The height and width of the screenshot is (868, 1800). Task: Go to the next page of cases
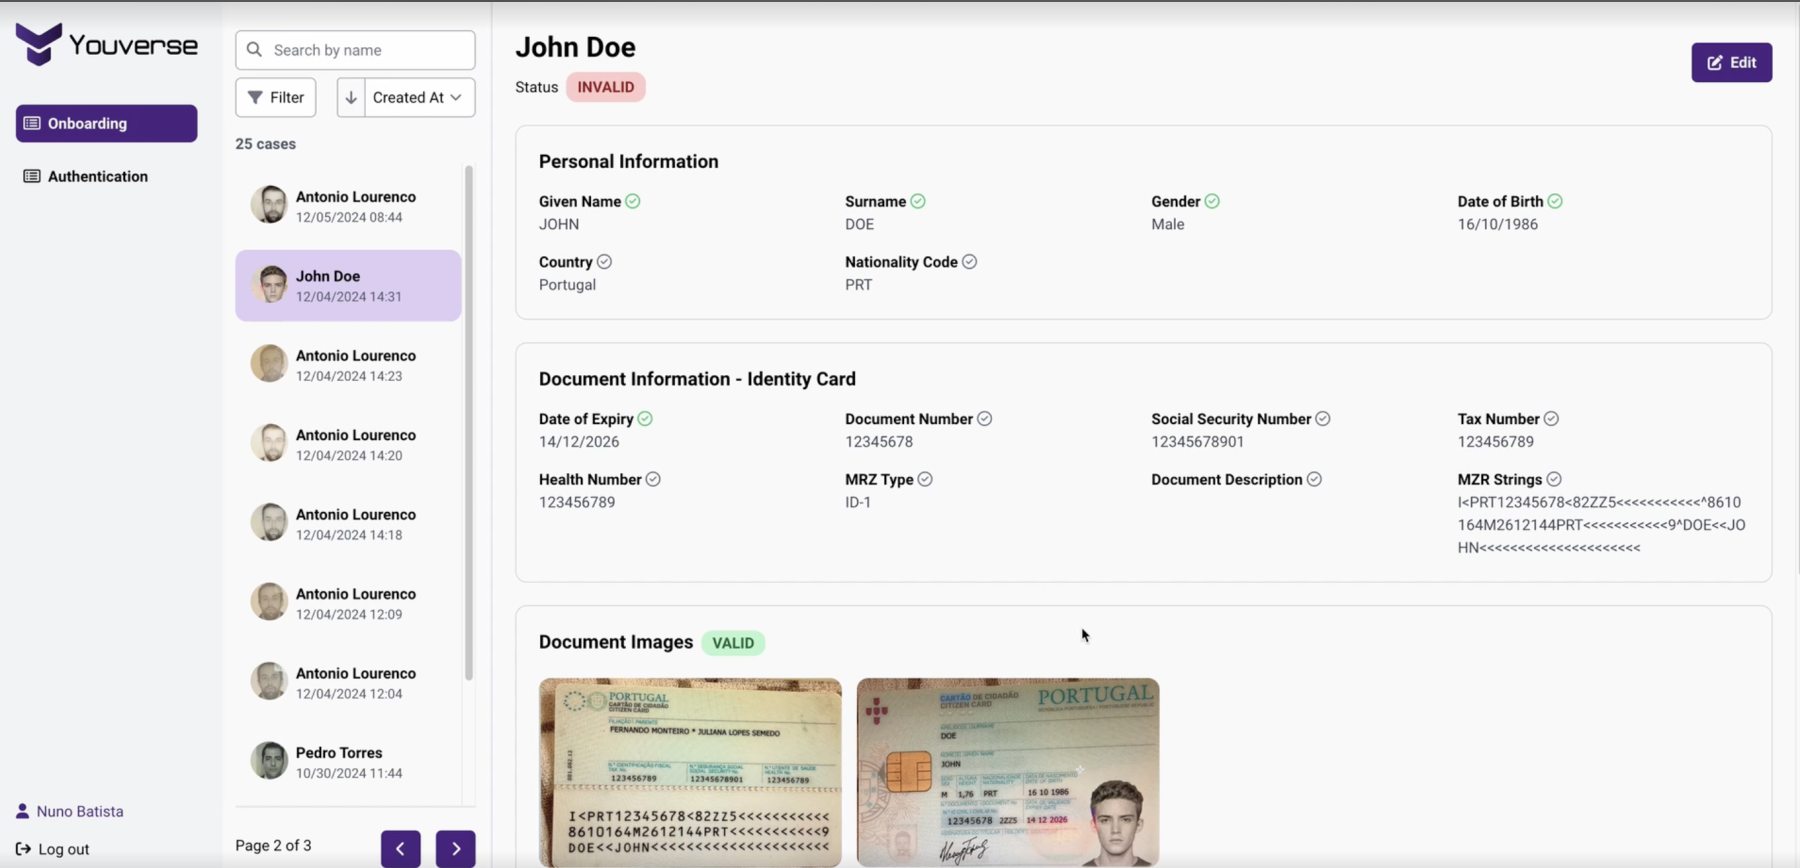pyautogui.click(x=455, y=848)
